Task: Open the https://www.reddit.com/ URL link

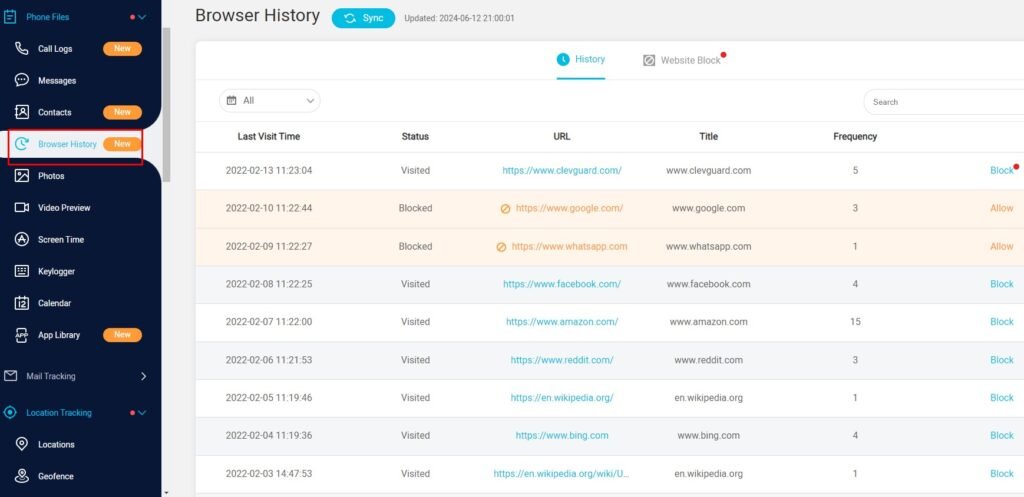Action: (x=562, y=360)
